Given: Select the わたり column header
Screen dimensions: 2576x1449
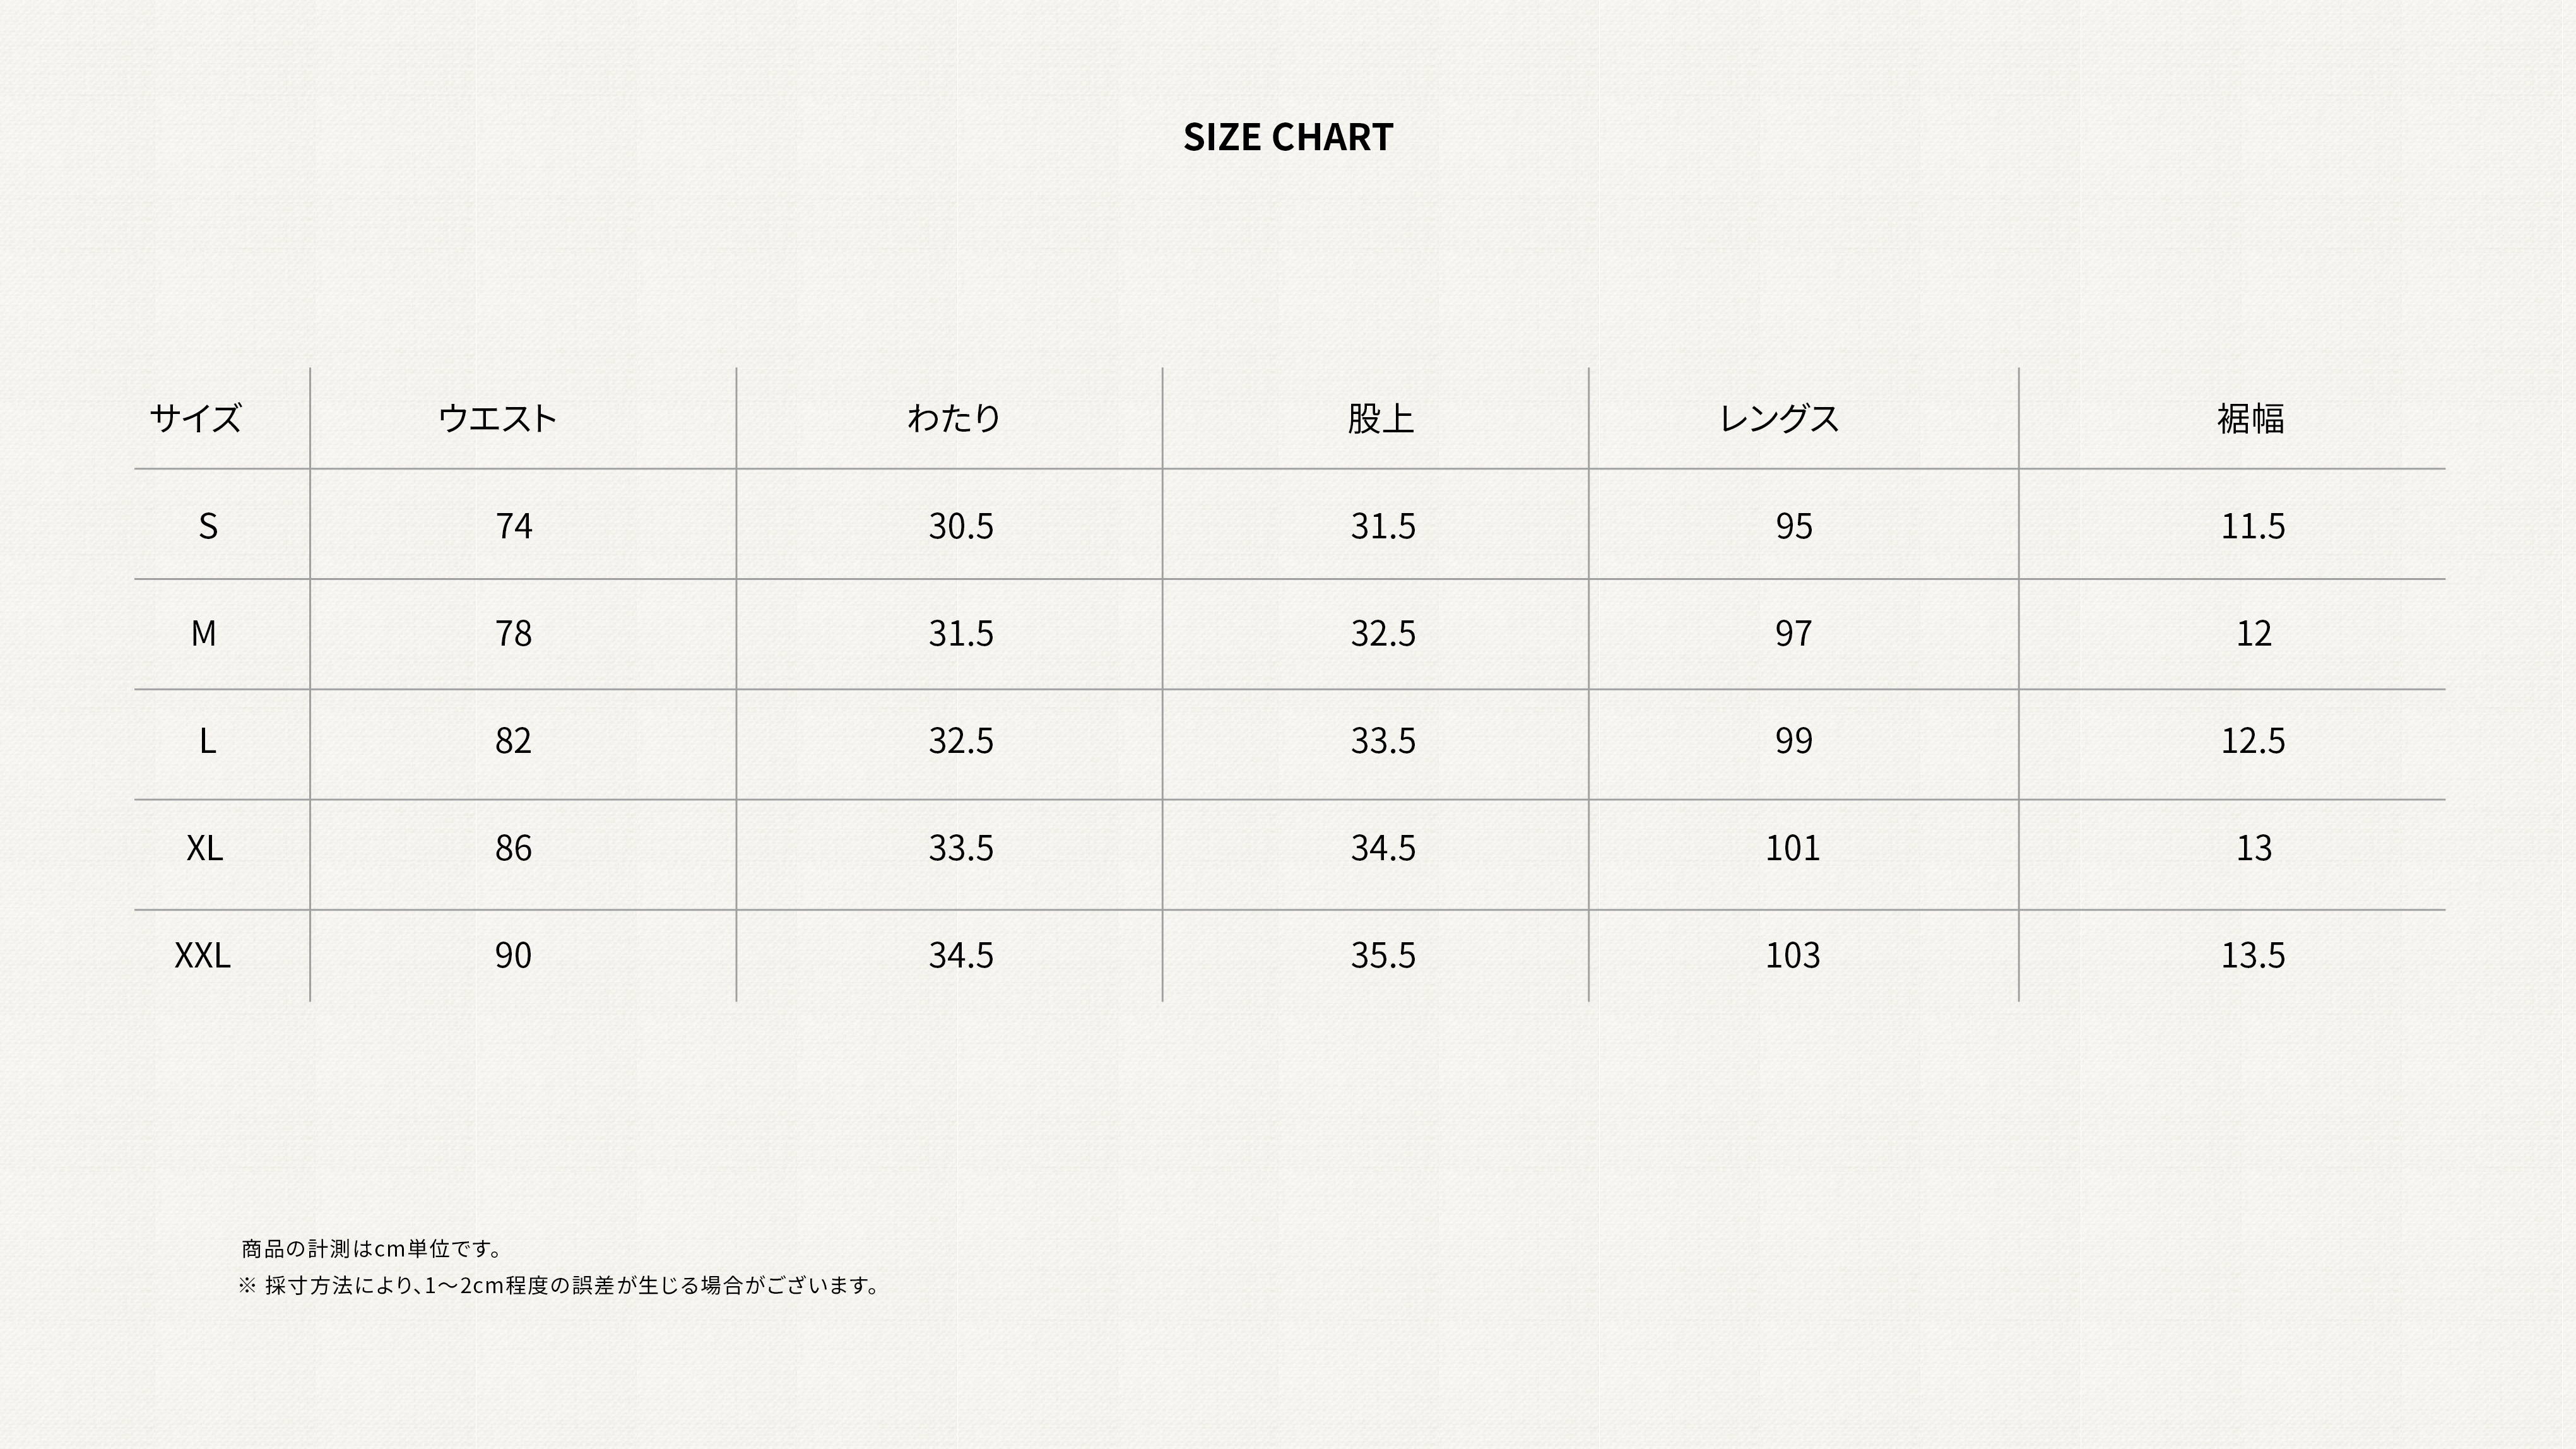Looking at the screenshot, I should tap(953, 418).
